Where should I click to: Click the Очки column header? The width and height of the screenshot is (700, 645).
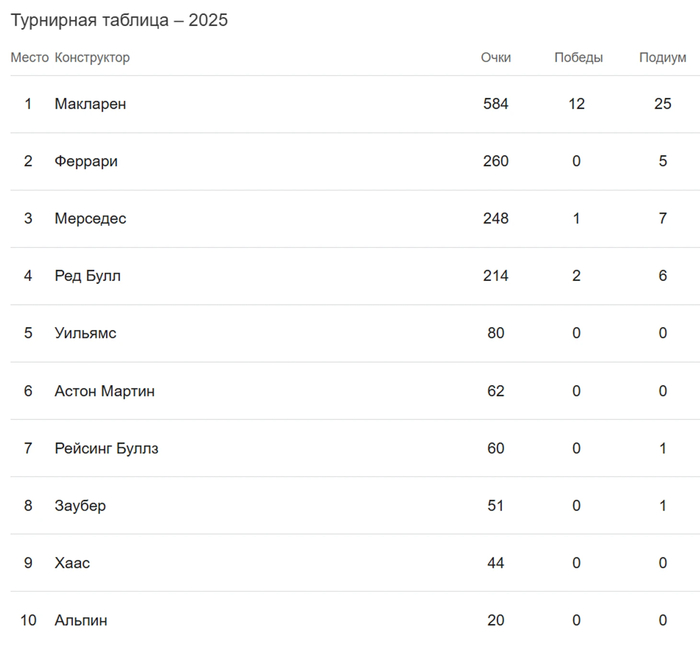point(495,58)
